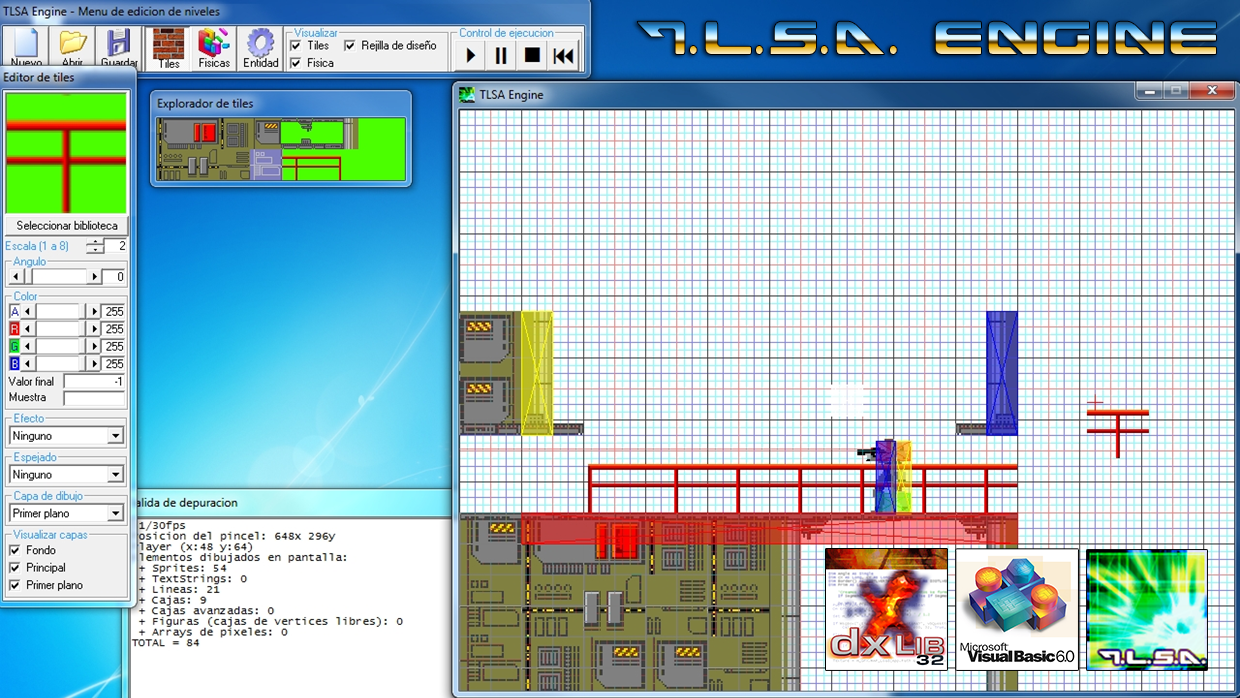Rewind execution with the rewind icon
Viewport: 1240px width, 698px height.
pyautogui.click(x=563, y=55)
